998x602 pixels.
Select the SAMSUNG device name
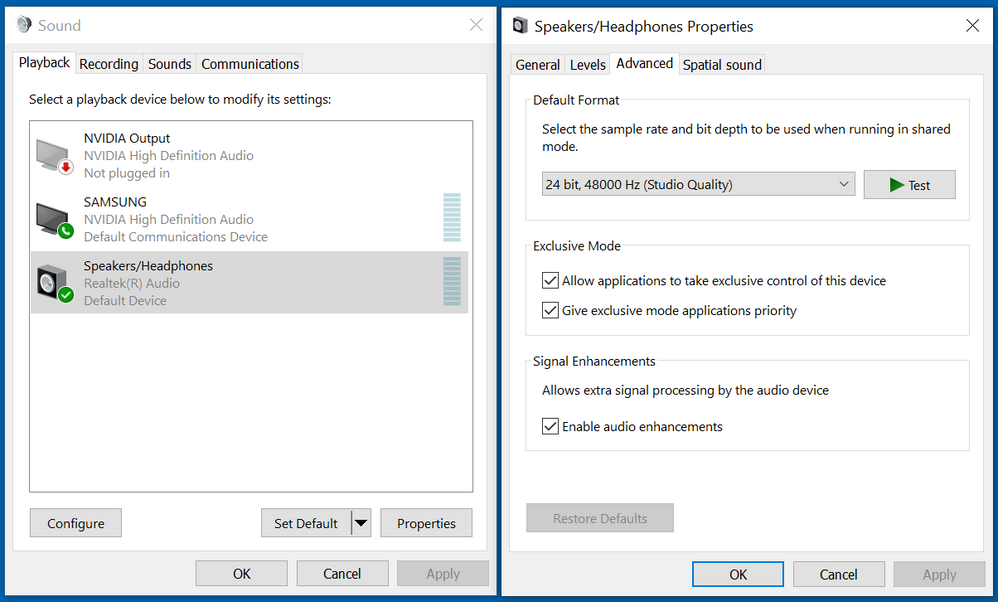pos(115,202)
